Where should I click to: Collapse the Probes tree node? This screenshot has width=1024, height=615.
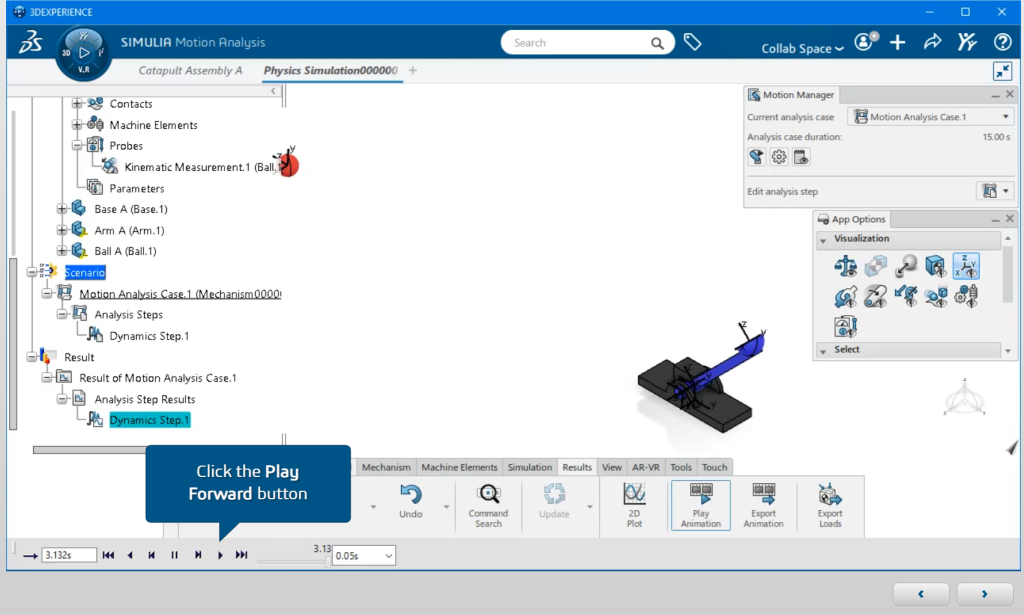point(77,145)
